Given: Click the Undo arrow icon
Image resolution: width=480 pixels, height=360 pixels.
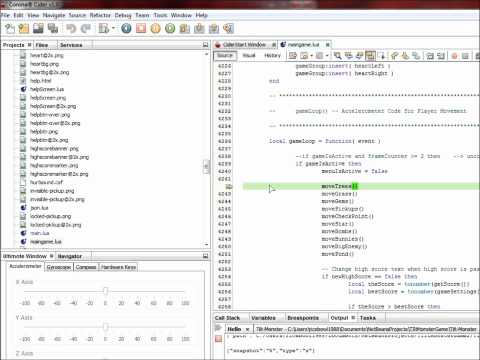Looking at the screenshot, I should coord(71,29).
